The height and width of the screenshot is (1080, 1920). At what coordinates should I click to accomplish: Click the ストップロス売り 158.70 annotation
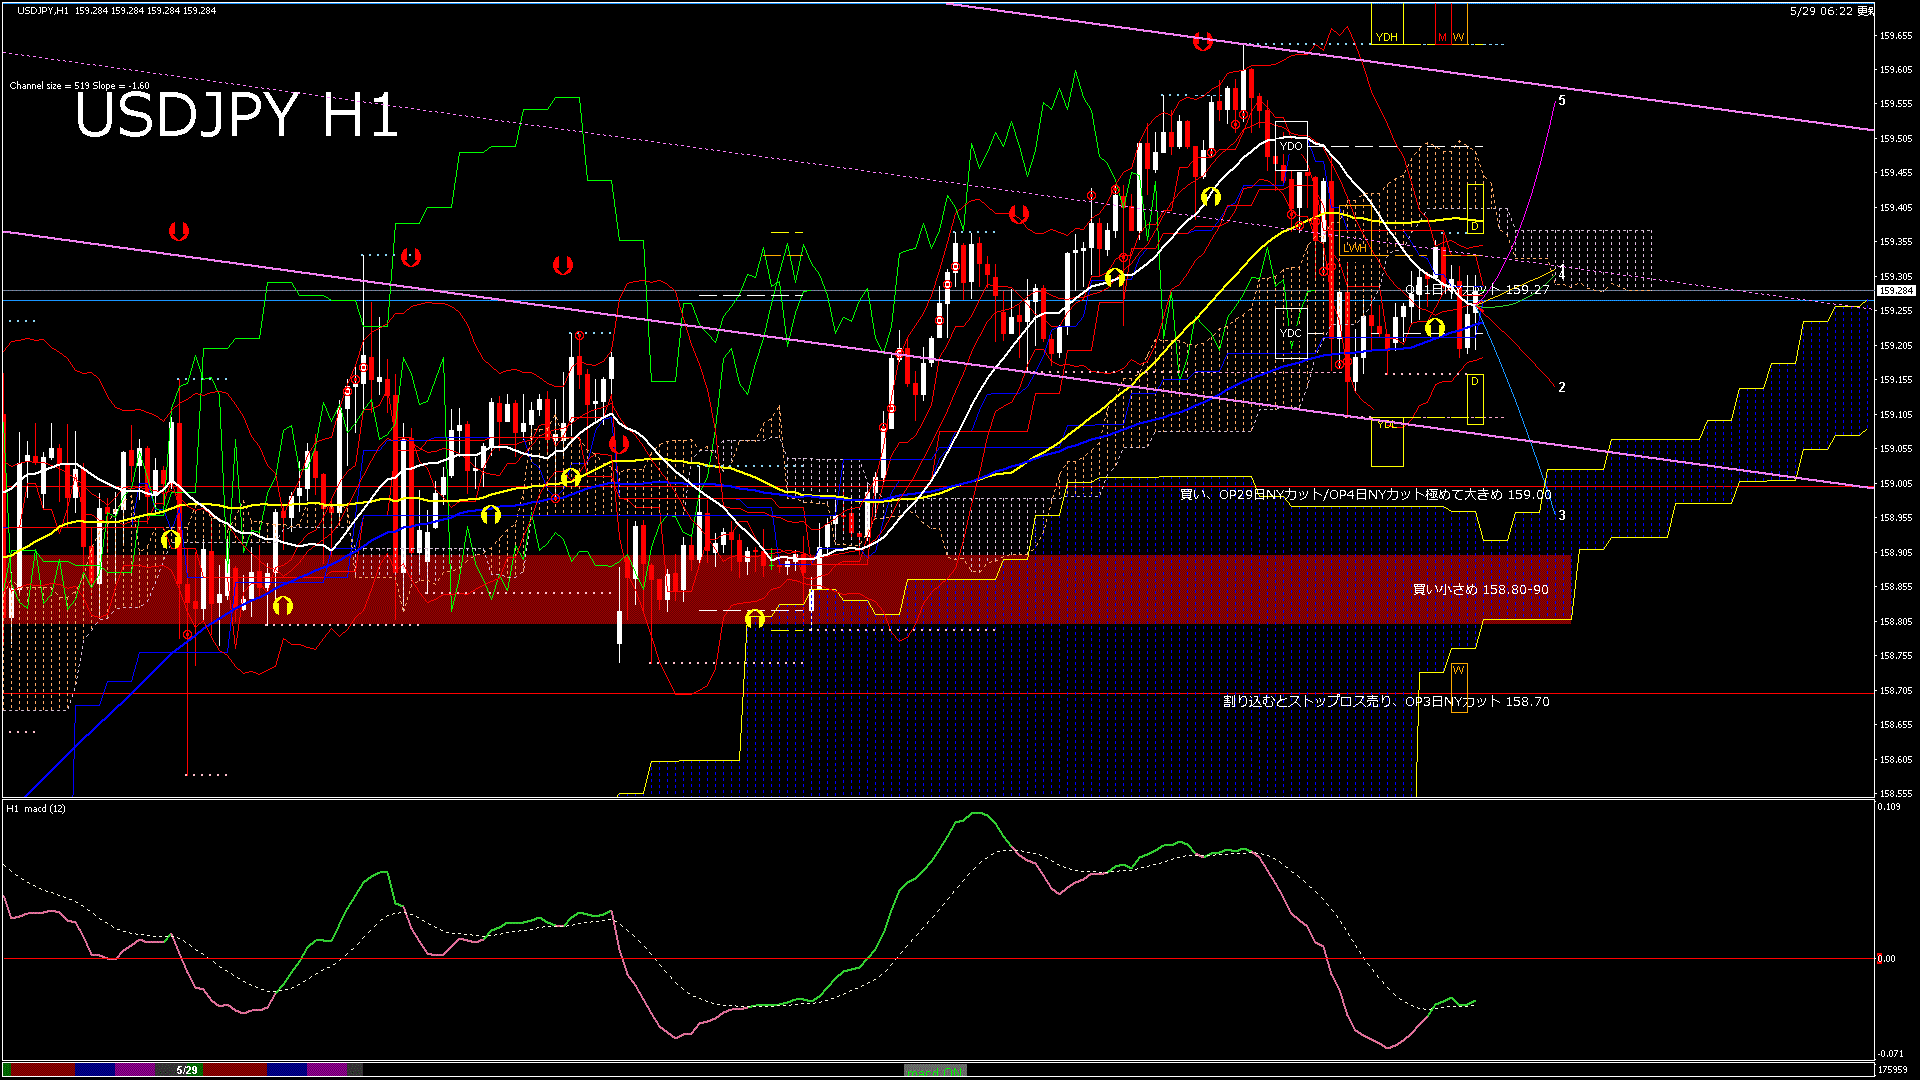(1386, 701)
